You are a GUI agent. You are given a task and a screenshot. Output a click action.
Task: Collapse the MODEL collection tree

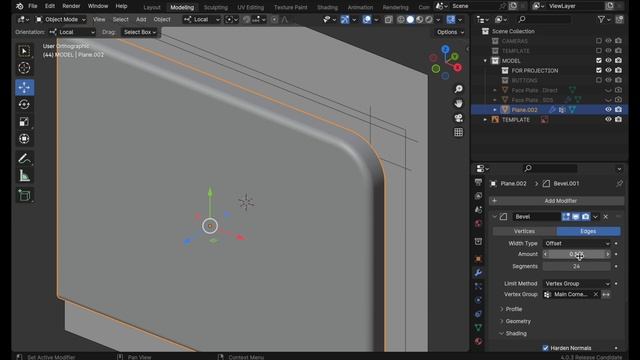coord(485,60)
